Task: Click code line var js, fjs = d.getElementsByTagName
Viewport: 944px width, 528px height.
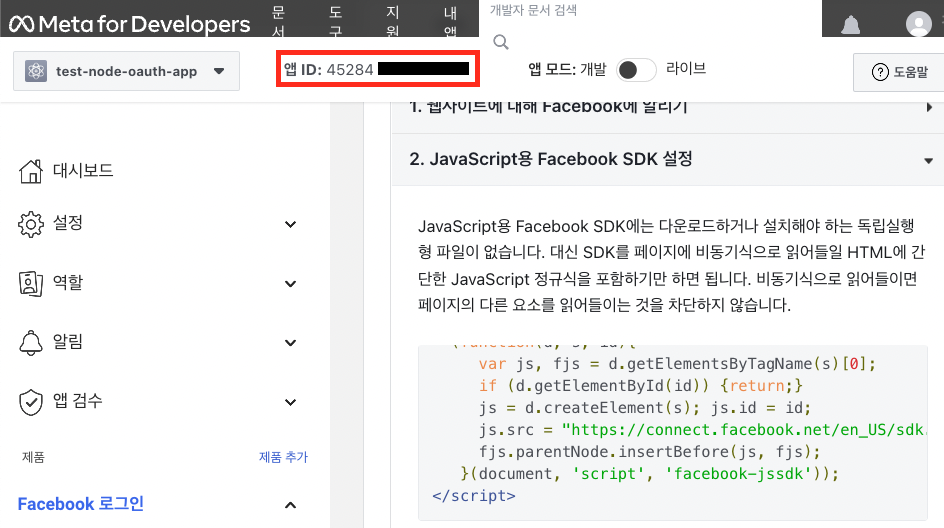Action: (677, 364)
